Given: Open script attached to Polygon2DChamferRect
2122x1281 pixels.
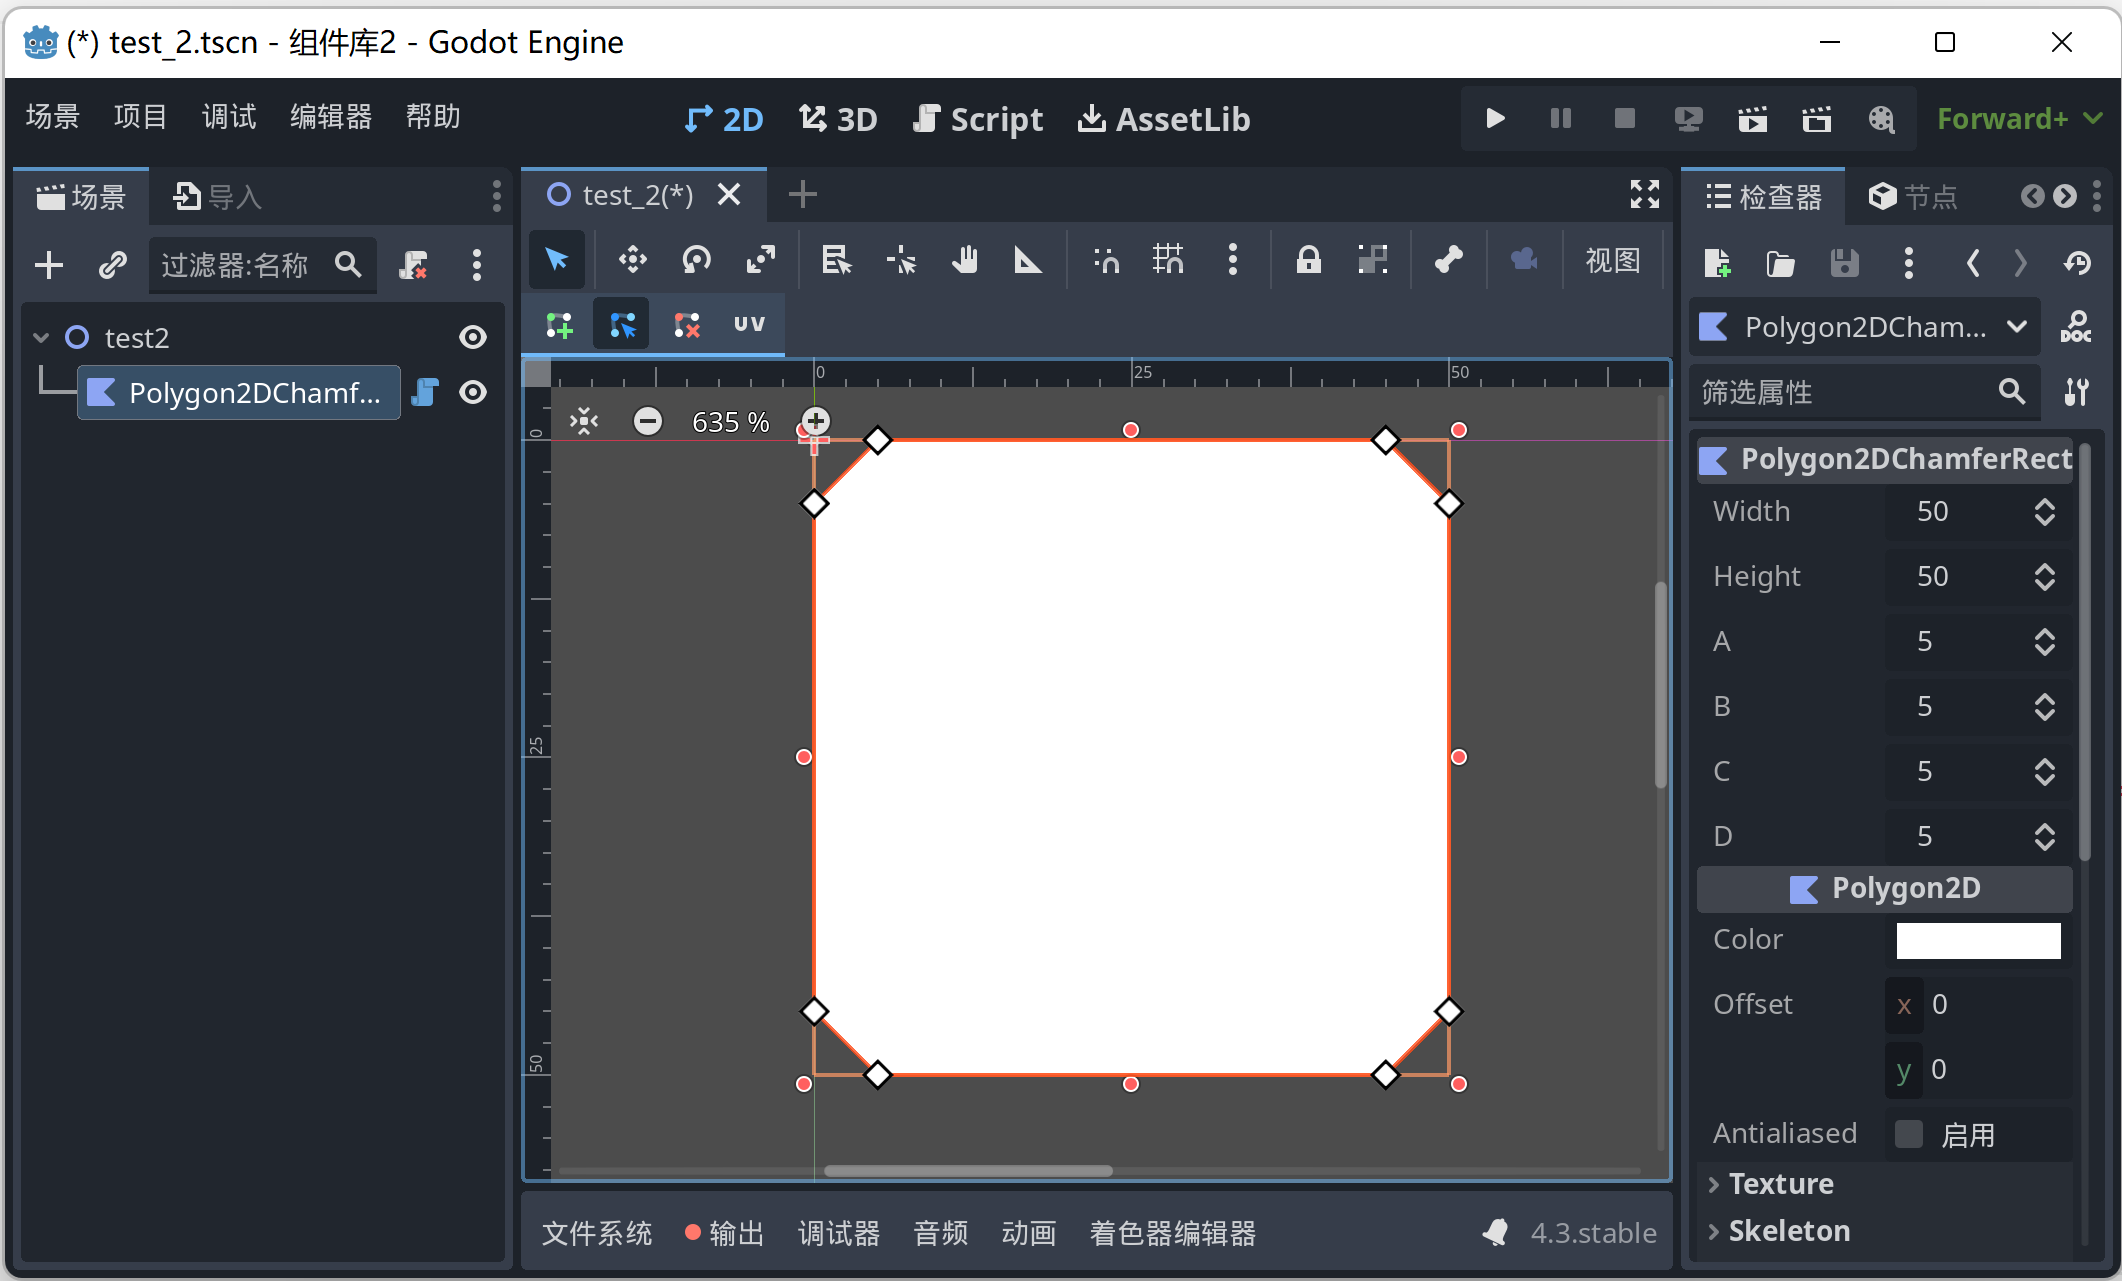Looking at the screenshot, I should coord(425,392).
